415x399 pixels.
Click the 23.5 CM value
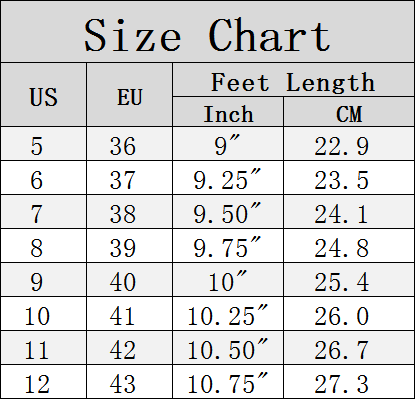coord(342,180)
